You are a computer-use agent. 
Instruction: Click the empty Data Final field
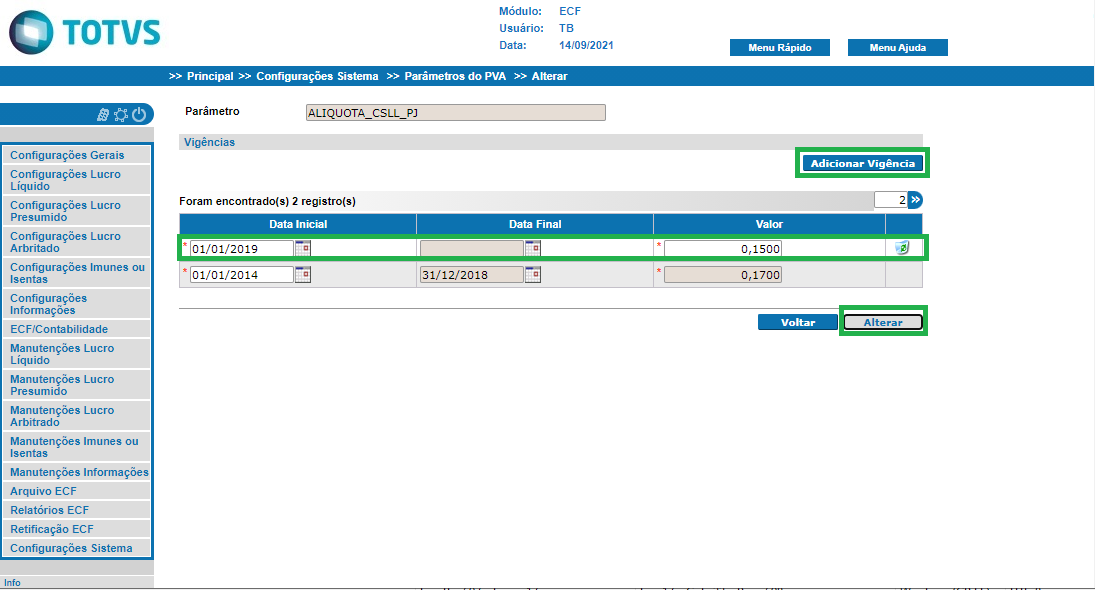pyautogui.click(x=471, y=249)
